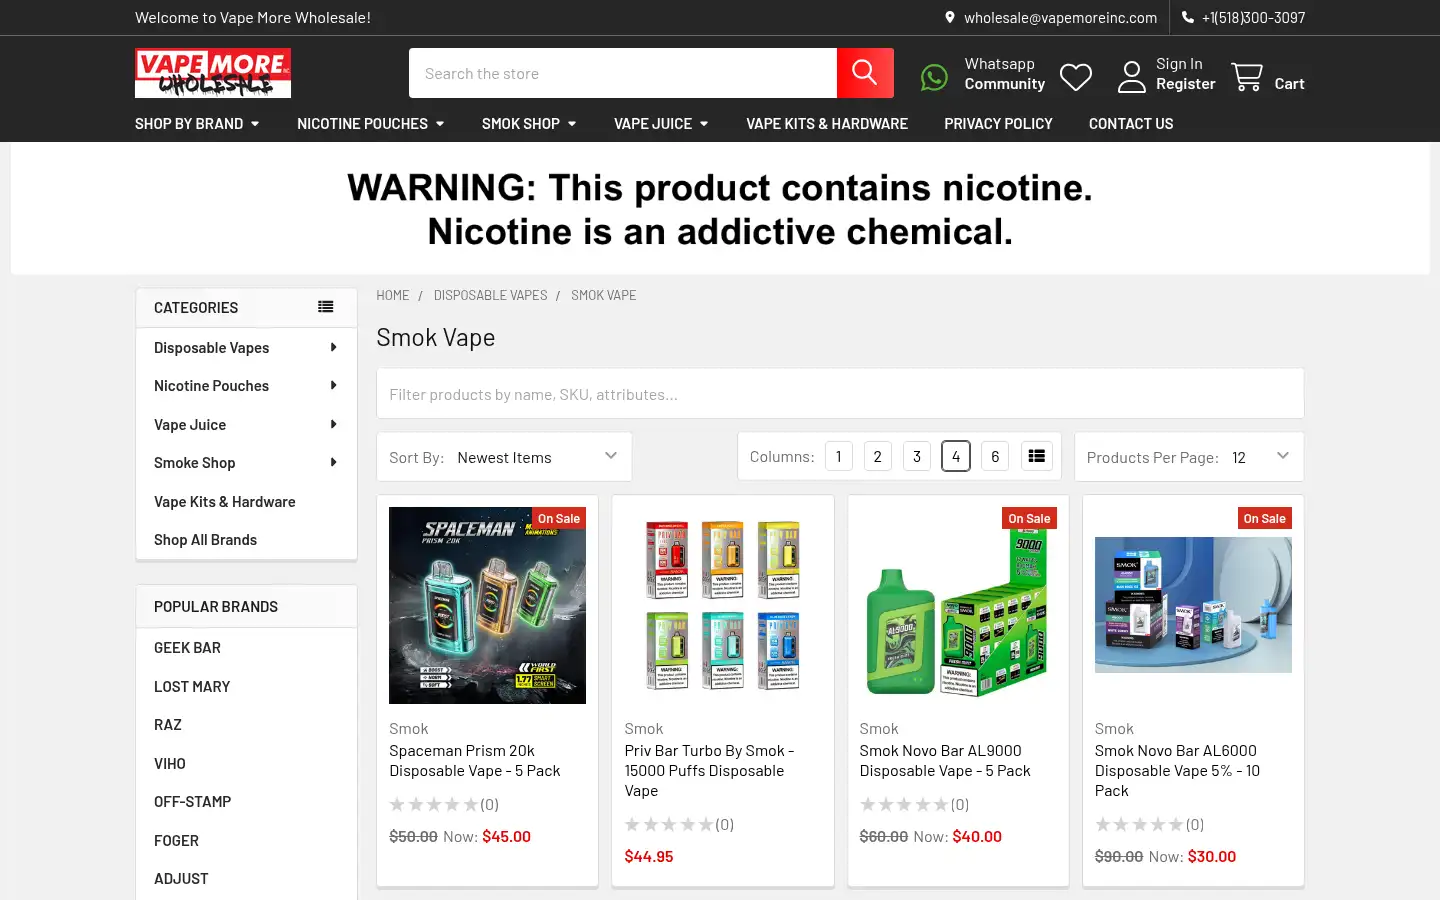The image size is (1440, 900).
Task: Switch to list view layout icon
Action: (x=1037, y=456)
